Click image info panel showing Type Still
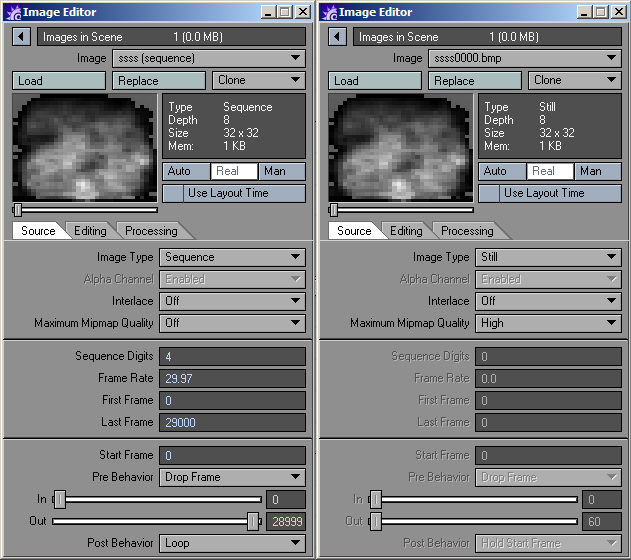 [550, 126]
